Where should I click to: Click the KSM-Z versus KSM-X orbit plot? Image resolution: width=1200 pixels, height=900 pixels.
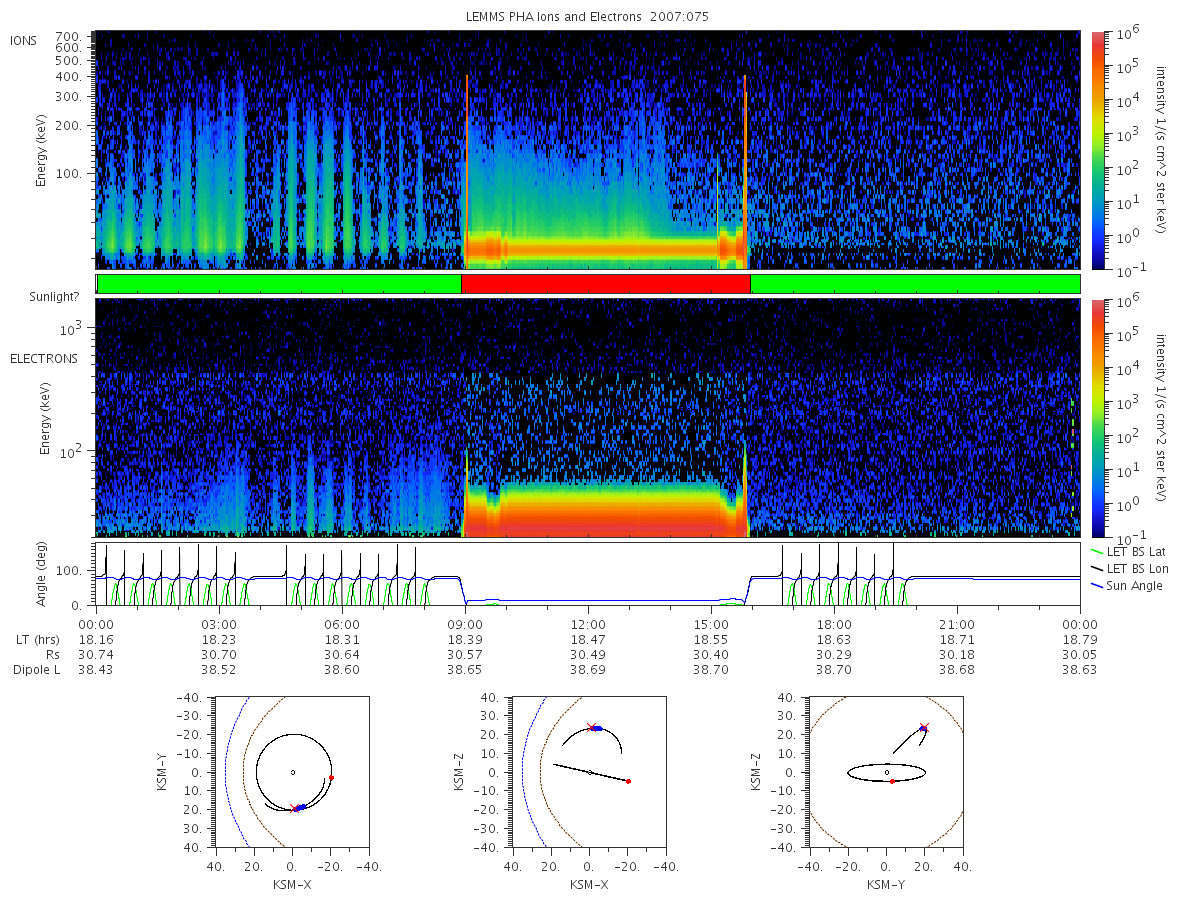[x=589, y=772]
